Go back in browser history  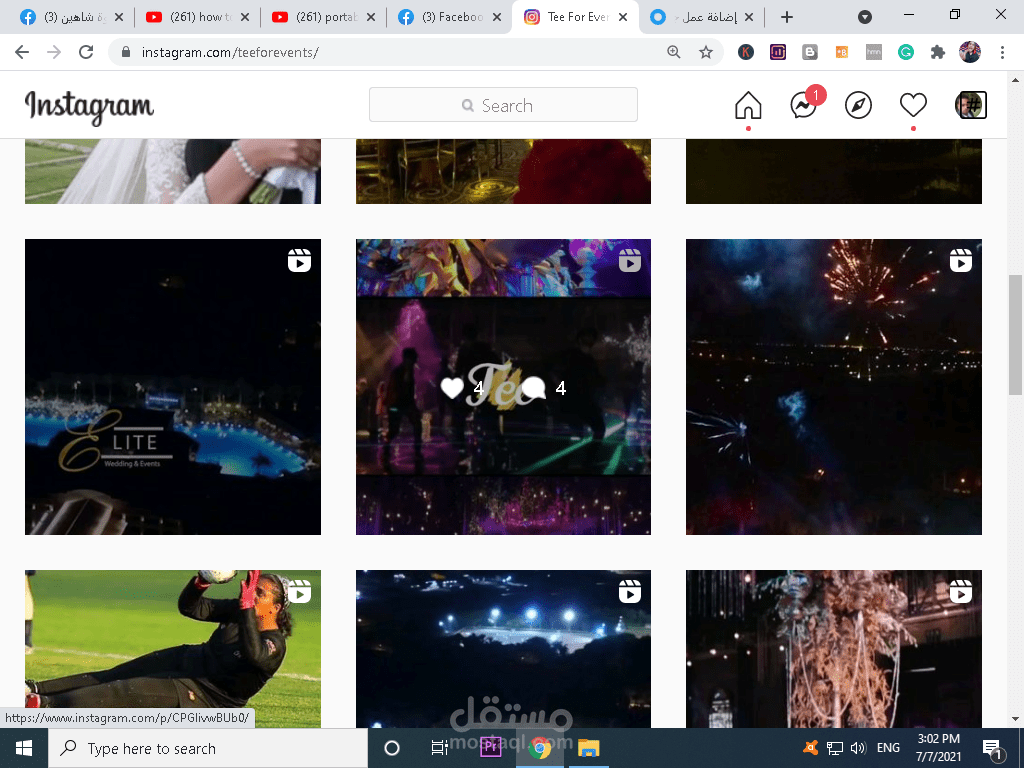(x=22, y=52)
